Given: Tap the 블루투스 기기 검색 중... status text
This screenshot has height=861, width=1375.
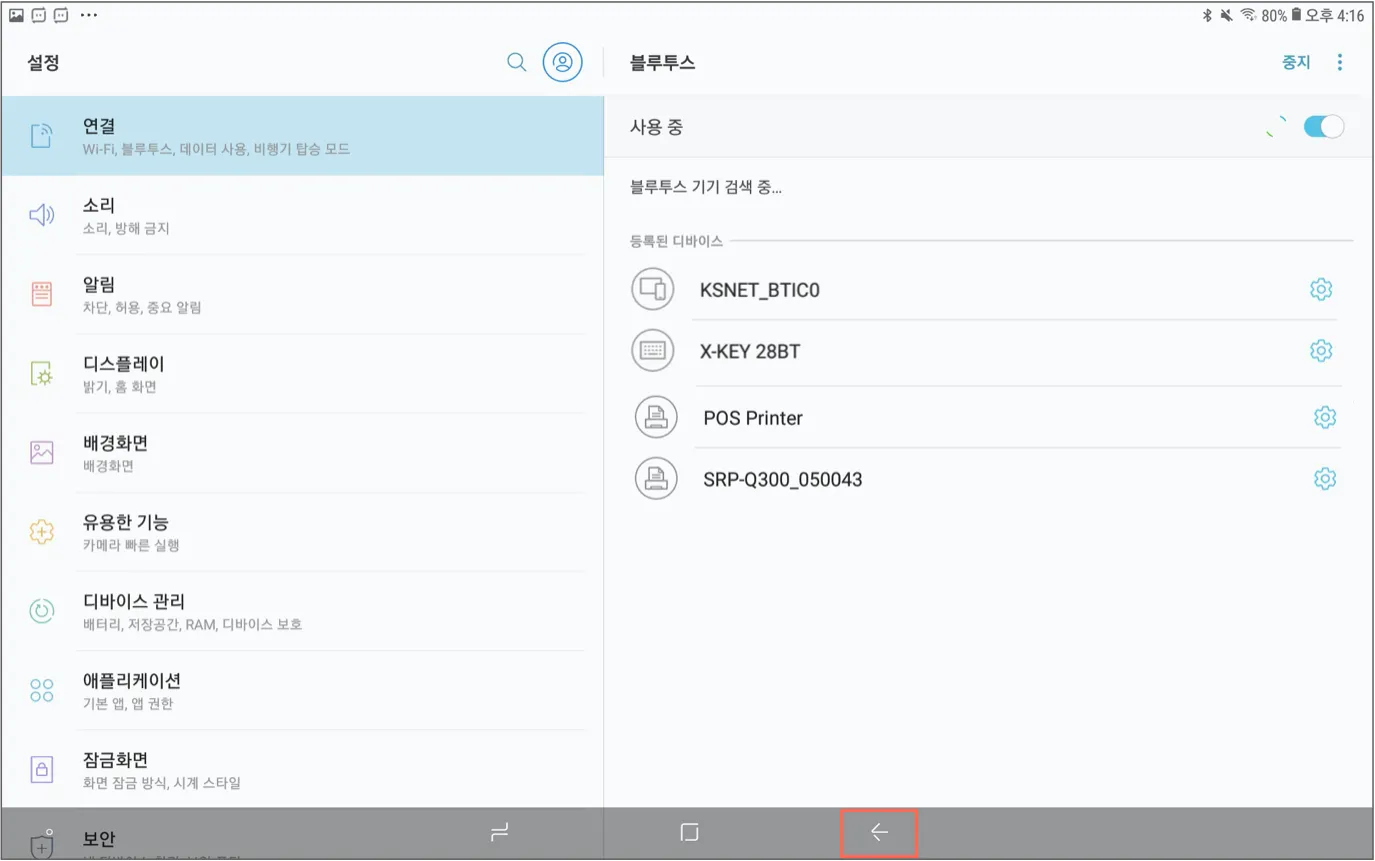Looking at the screenshot, I should click(x=706, y=187).
